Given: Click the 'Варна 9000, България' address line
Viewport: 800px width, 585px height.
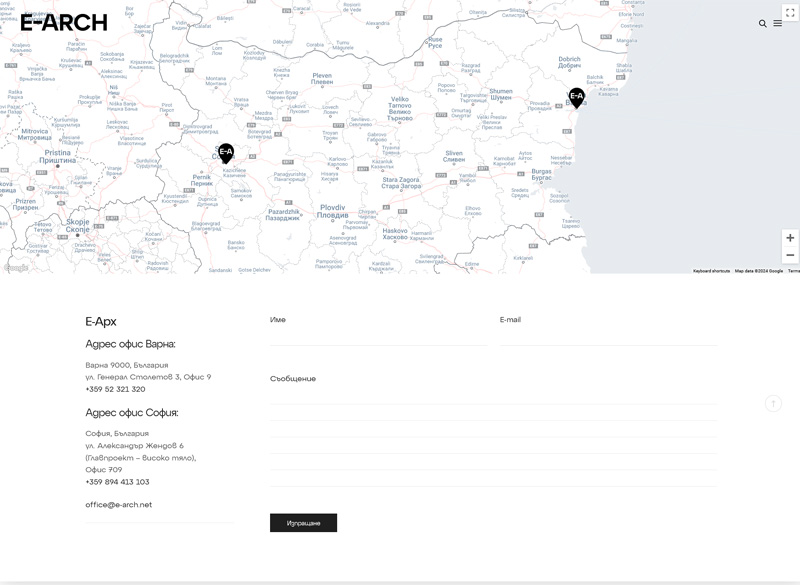Looking at the screenshot, I should pyautogui.click(x=127, y=365).
